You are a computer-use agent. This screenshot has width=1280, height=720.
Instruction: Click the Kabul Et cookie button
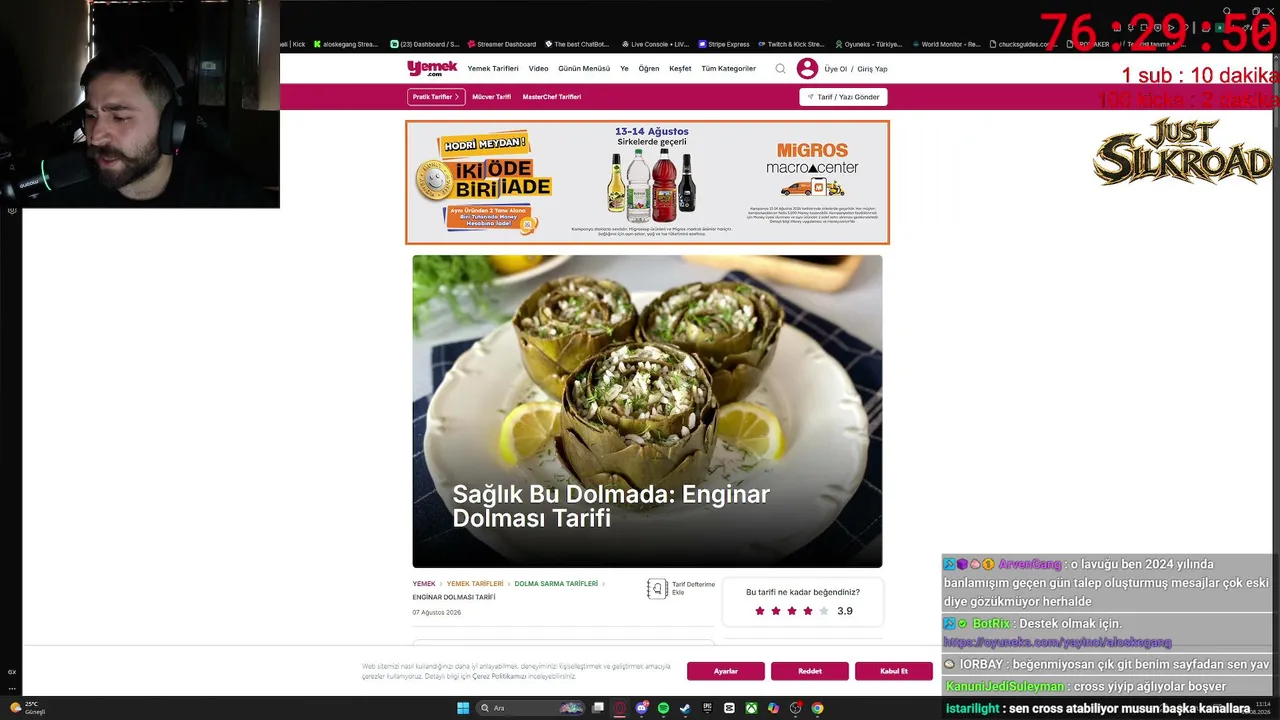point(894,671)
